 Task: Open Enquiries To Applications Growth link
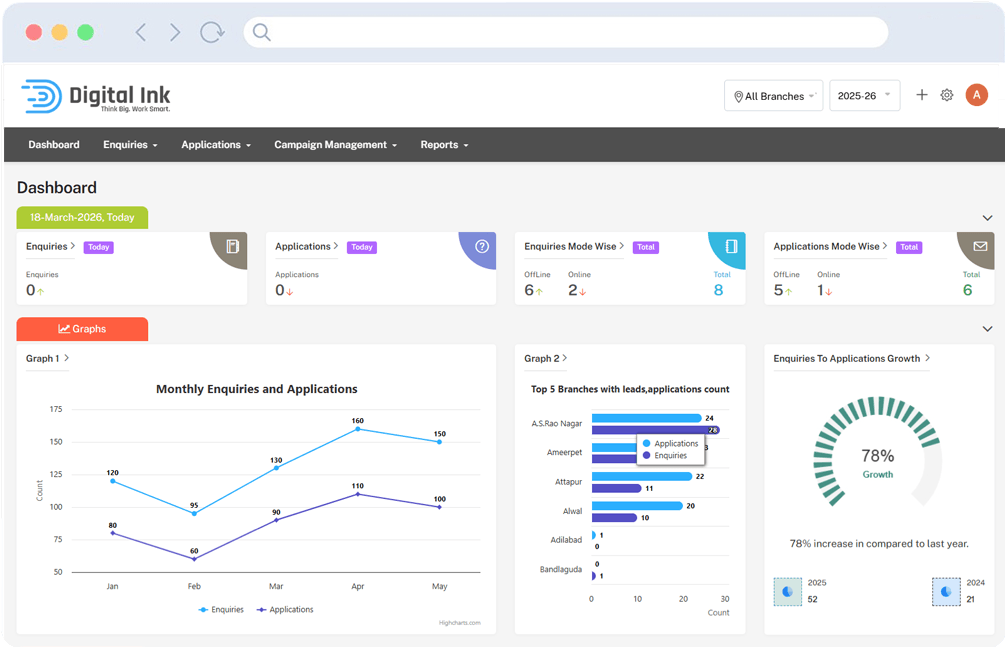pyautogui.click(x=851, y=358)
